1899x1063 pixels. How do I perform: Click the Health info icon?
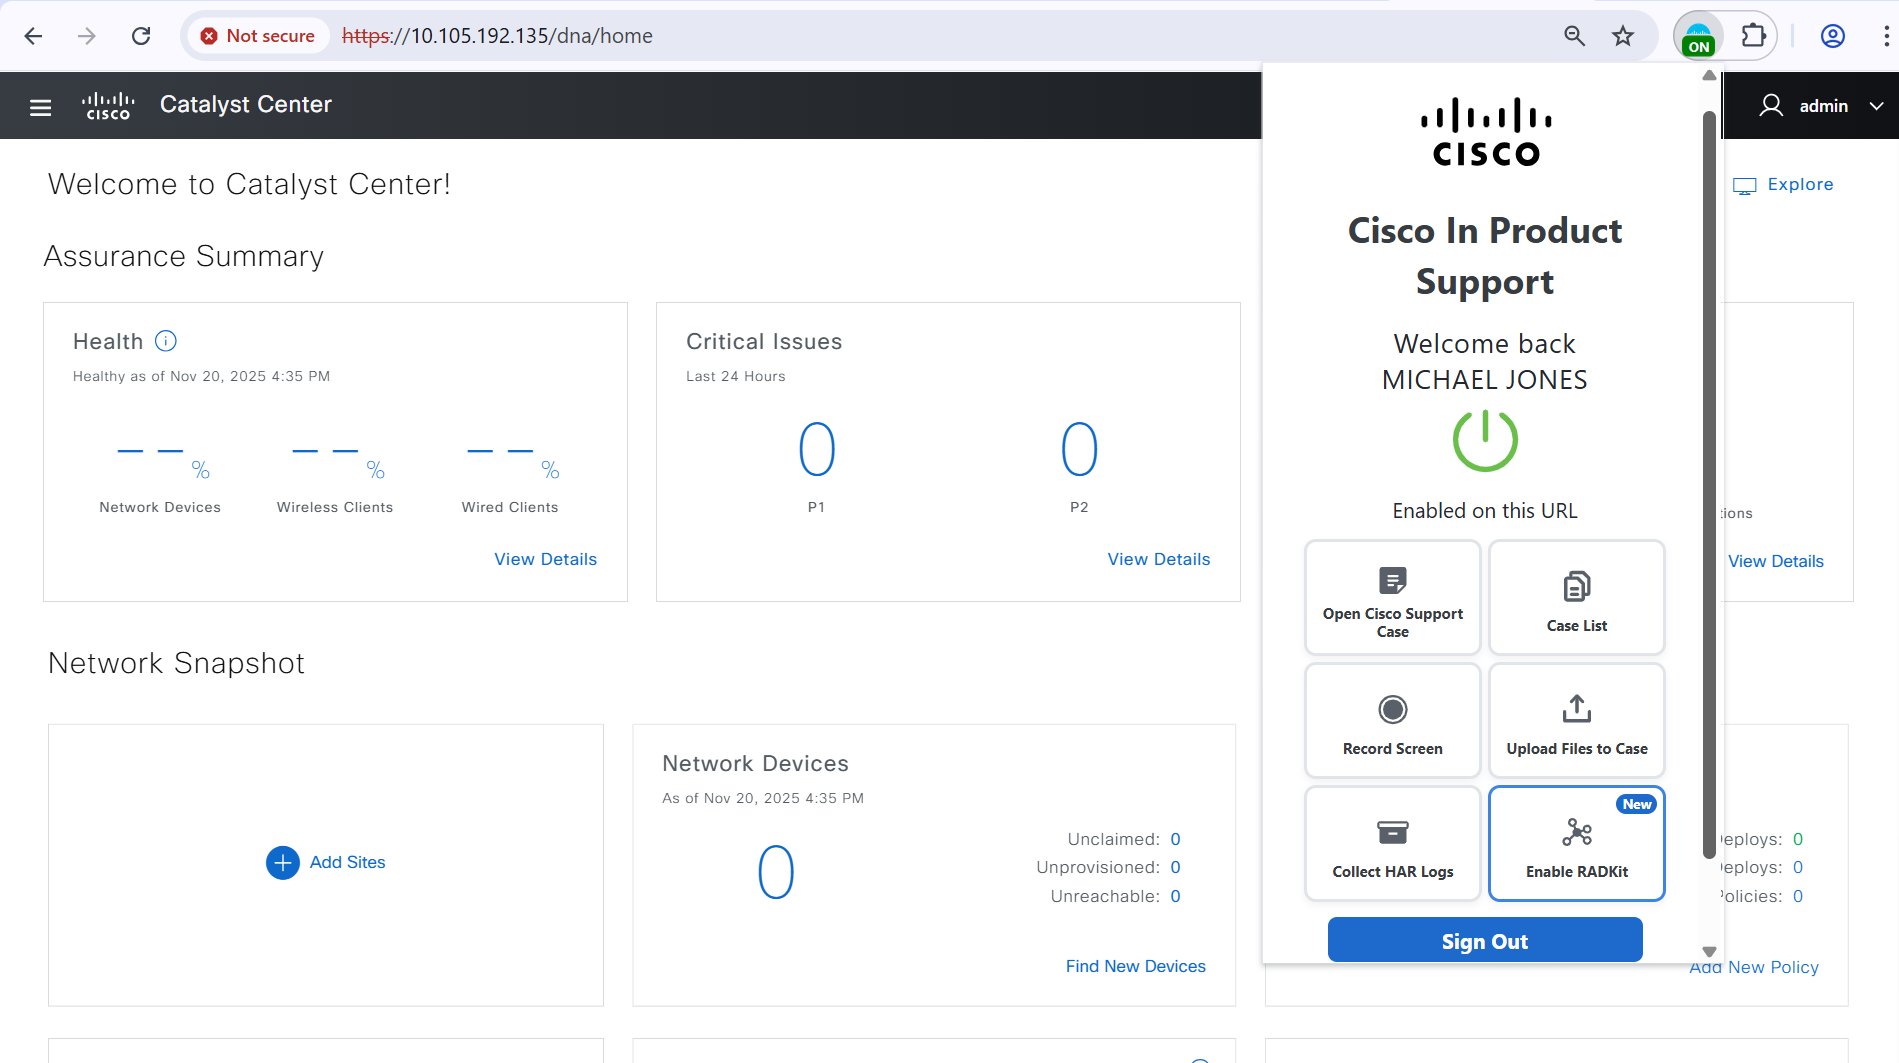166,342
